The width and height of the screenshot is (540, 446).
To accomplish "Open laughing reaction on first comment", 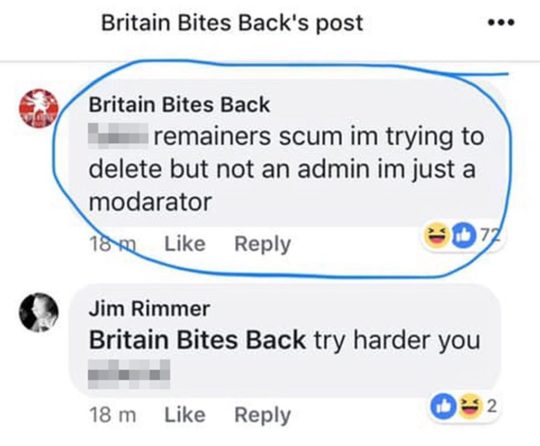I will click(x=437, y=236).
